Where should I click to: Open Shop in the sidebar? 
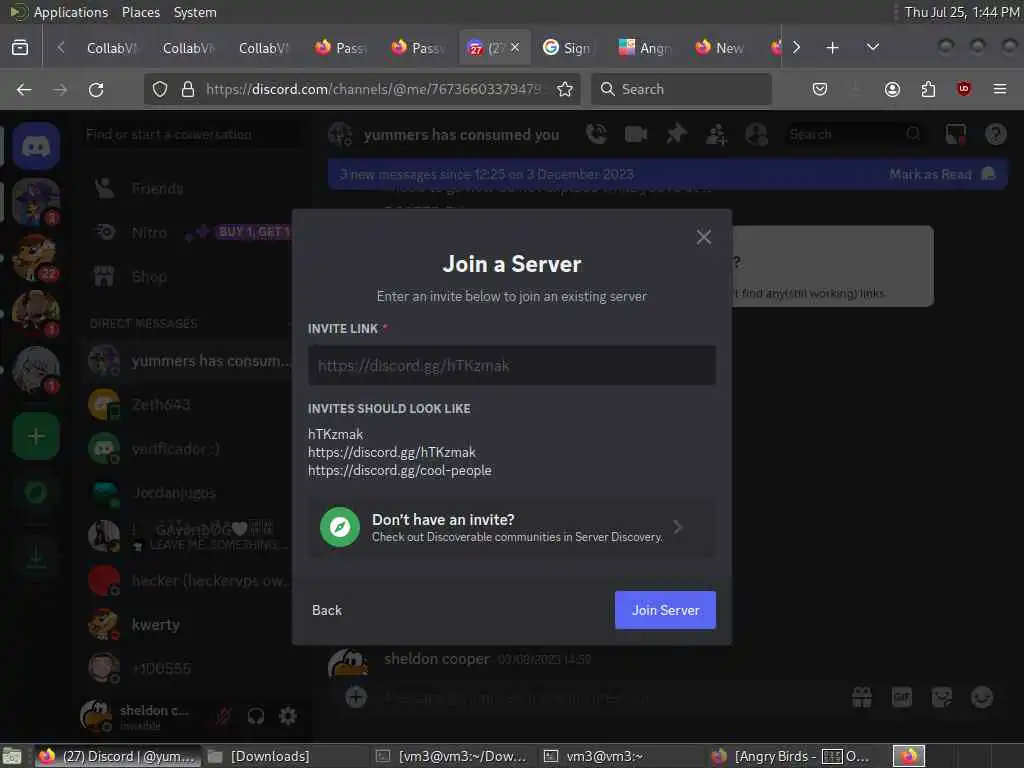189,277
